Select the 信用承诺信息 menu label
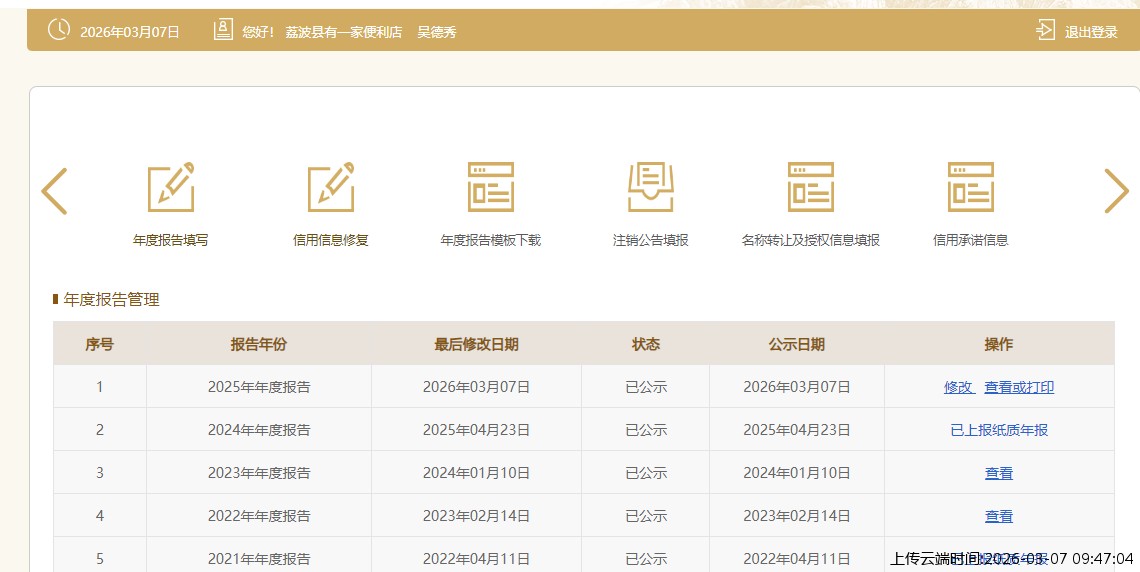The image size is (1140, 572). (x=970, y=240)
